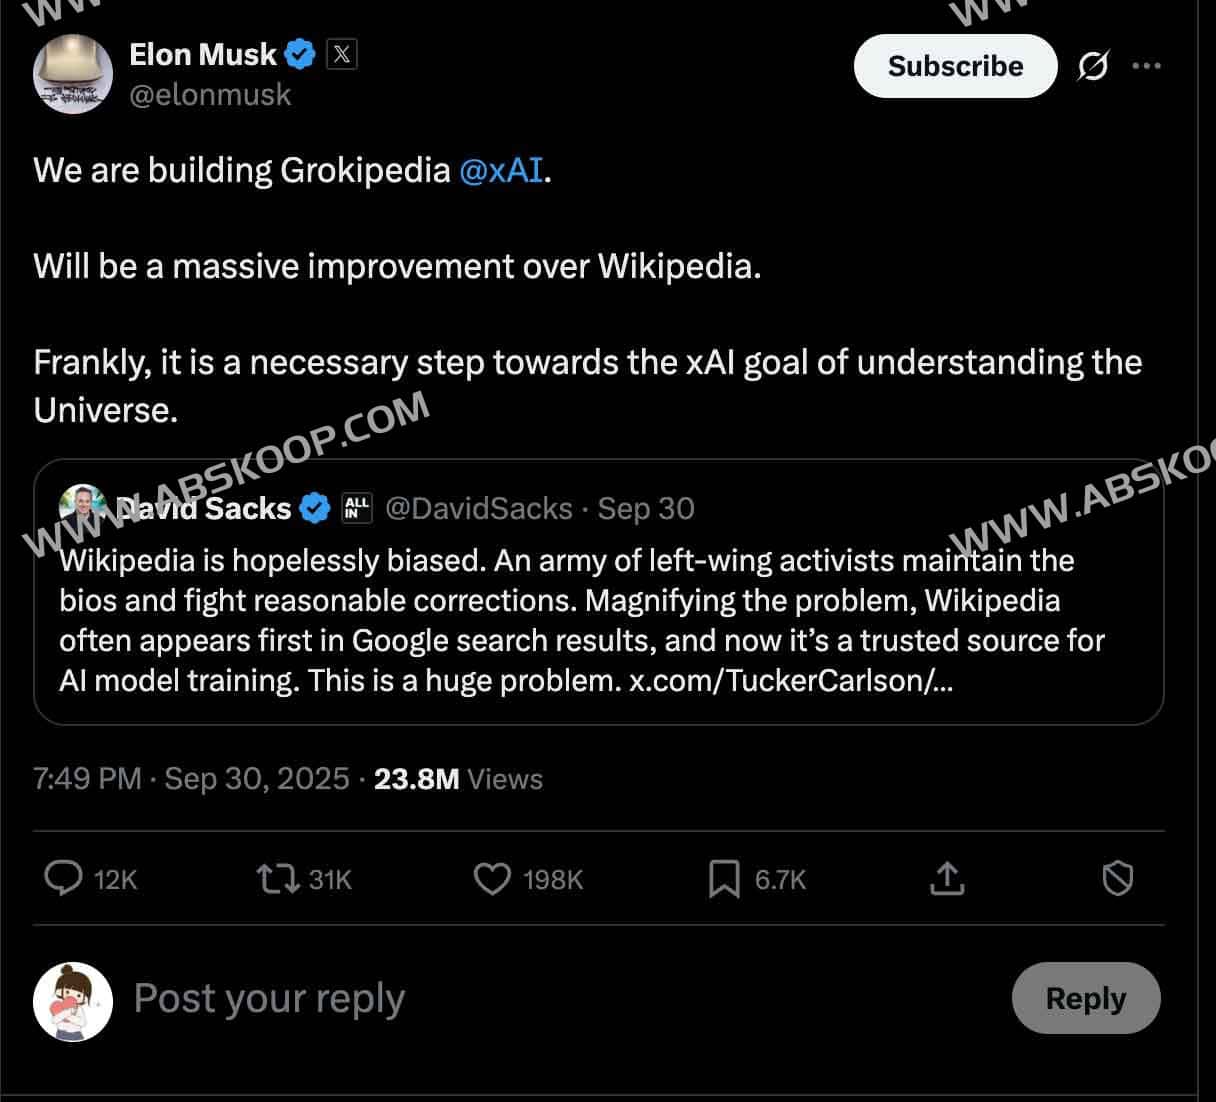Image resolution: width=1216 pixels, height=1102 pixels.
Task: Repost this post via retweet icon
Action: 277,878
